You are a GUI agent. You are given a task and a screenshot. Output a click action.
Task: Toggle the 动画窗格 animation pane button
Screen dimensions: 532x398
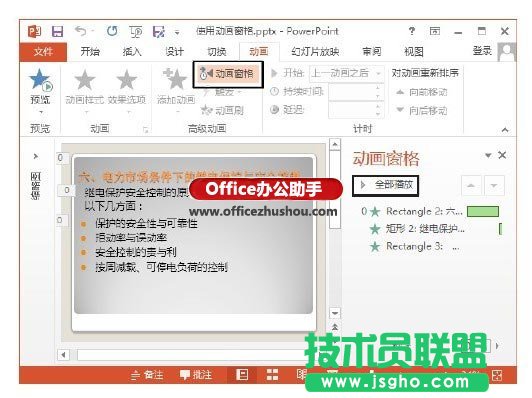tap(228, 74)
